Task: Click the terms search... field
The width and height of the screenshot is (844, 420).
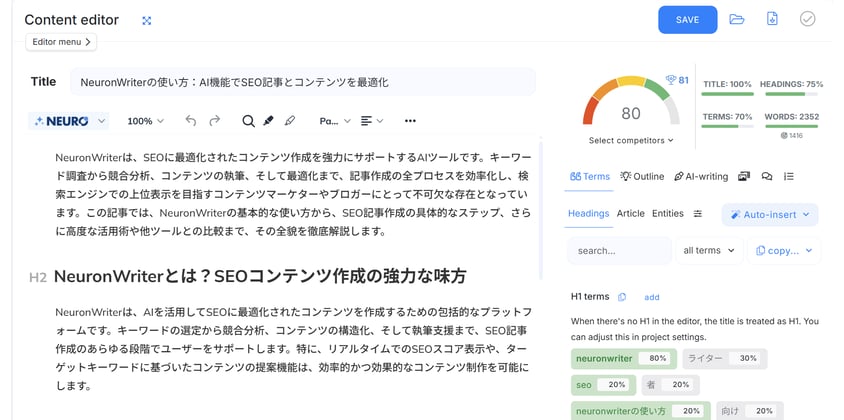Action: pos(619,250)
